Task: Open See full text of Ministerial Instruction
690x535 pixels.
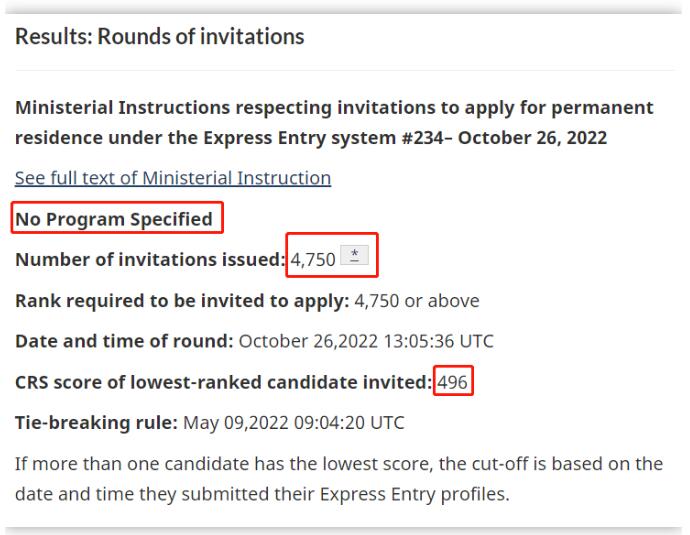Action: 173,178
